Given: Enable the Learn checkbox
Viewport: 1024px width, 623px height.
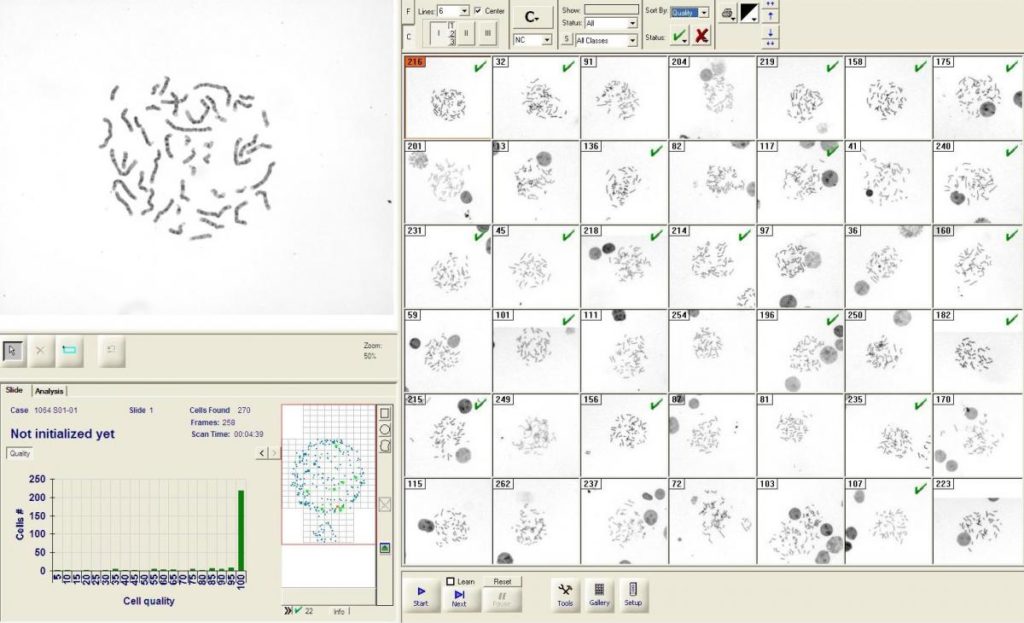Looking at the screenshot, I should [451, 581].
